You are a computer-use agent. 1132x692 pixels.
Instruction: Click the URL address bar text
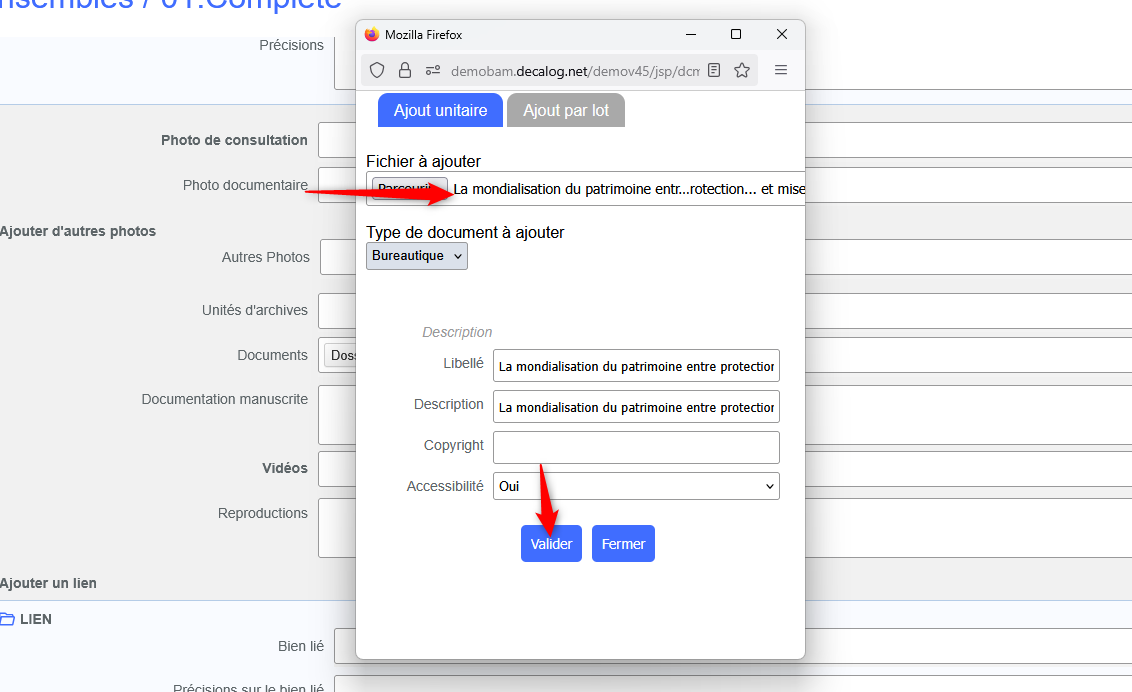pyautogui.click(x=575, y=71)
